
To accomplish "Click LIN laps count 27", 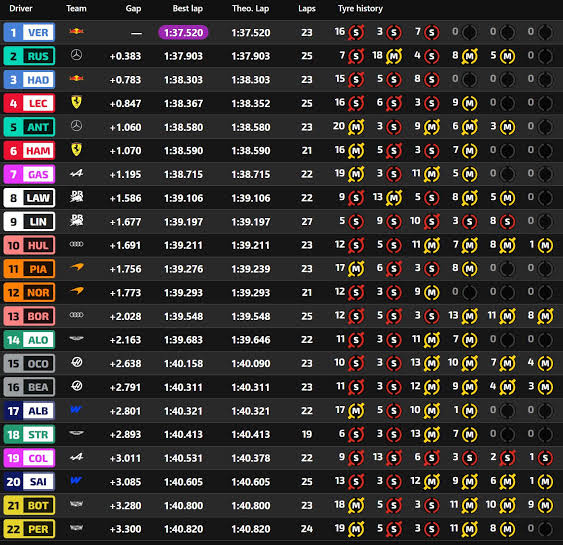I will [x=307, y=222].
